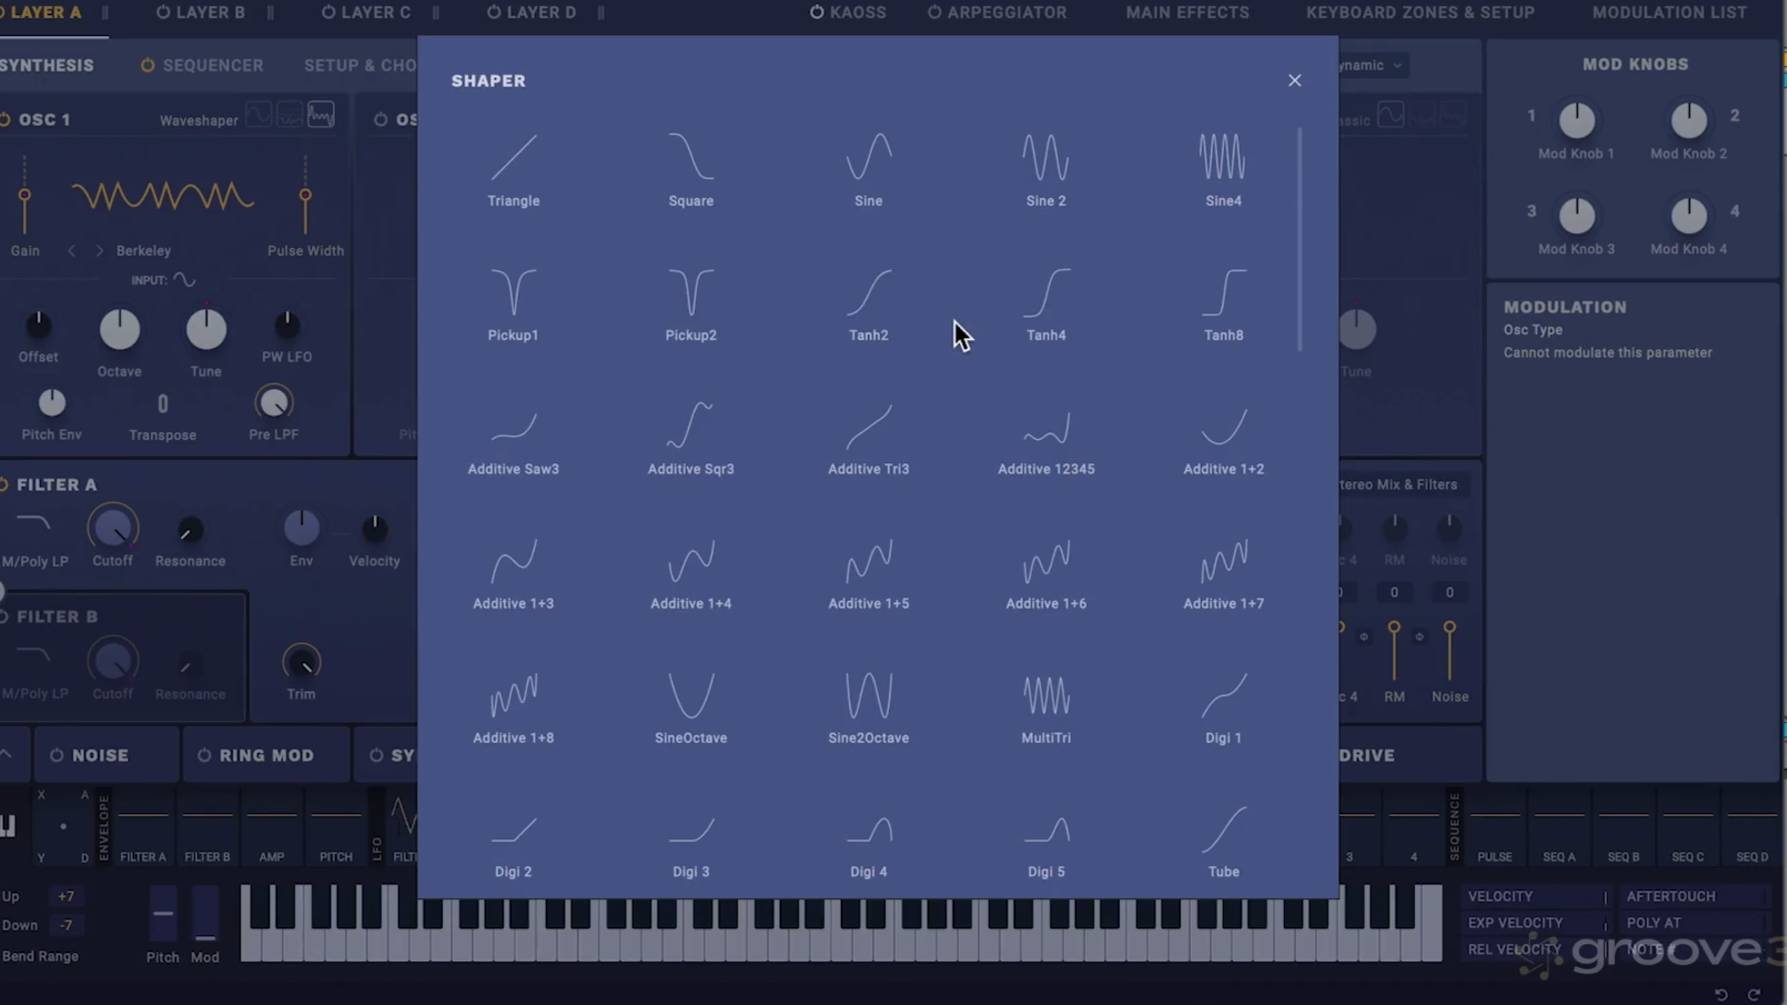Viewport: 1787px width, 1005px height.
Task: Select the Sine2Octave shaper
Action: coord(868,707)
